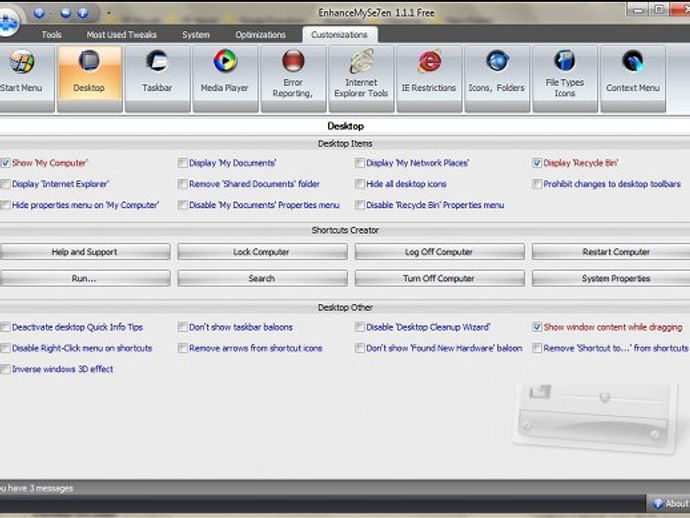Check Disable 'My Documents' Properties menu
This screenshot has width=690, height=518.
point(183,205)
